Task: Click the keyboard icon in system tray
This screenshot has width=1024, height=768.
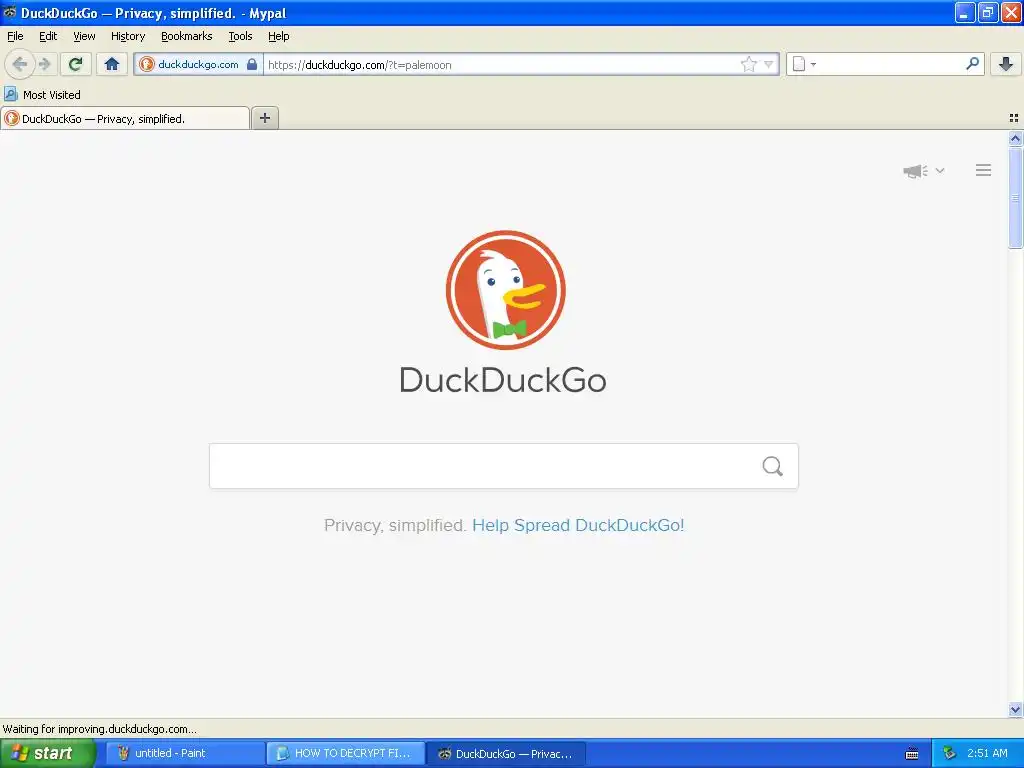Action: (912, 754)
